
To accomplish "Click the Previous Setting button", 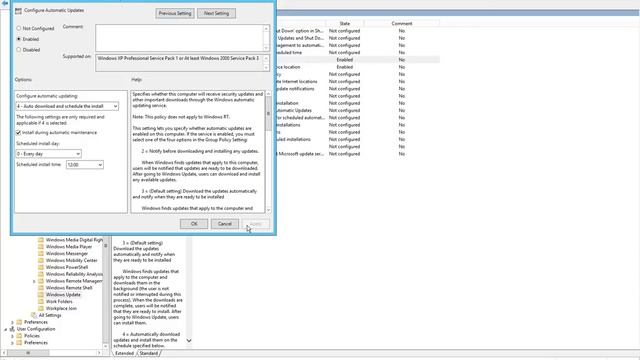I will [175, 13].
